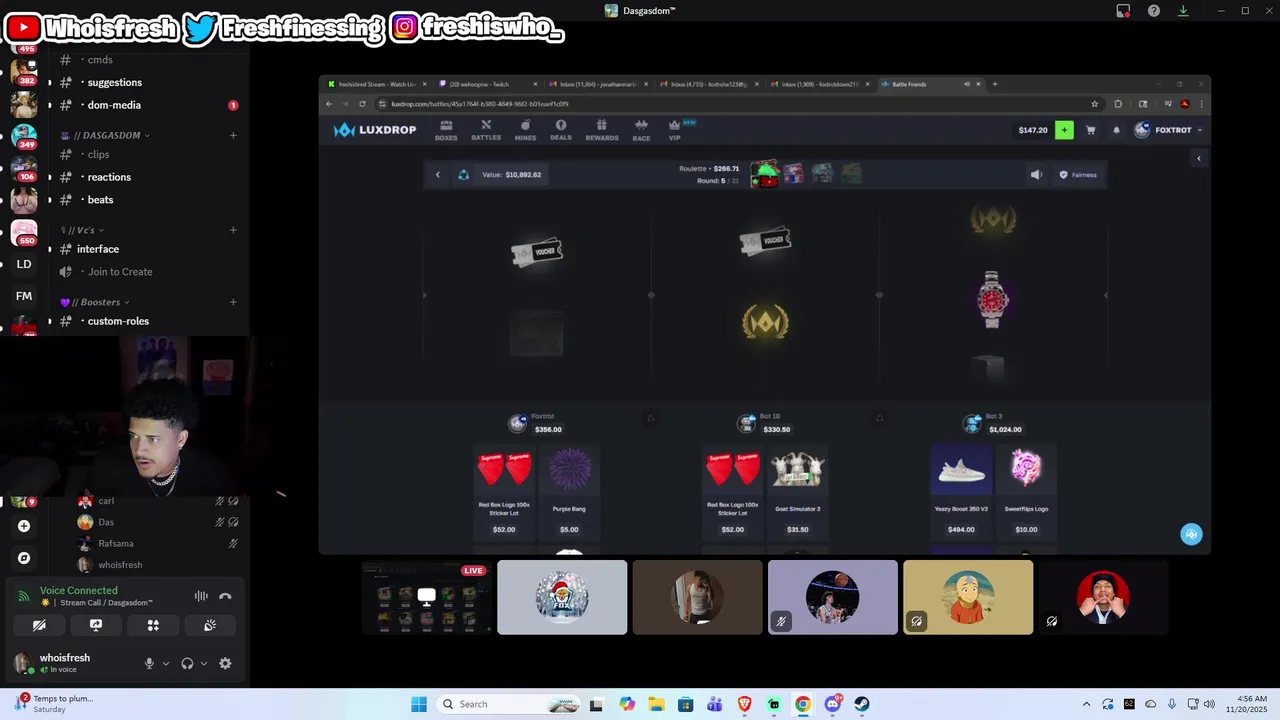Switch to the wehoopinc Twitch tab

(485, 84)
